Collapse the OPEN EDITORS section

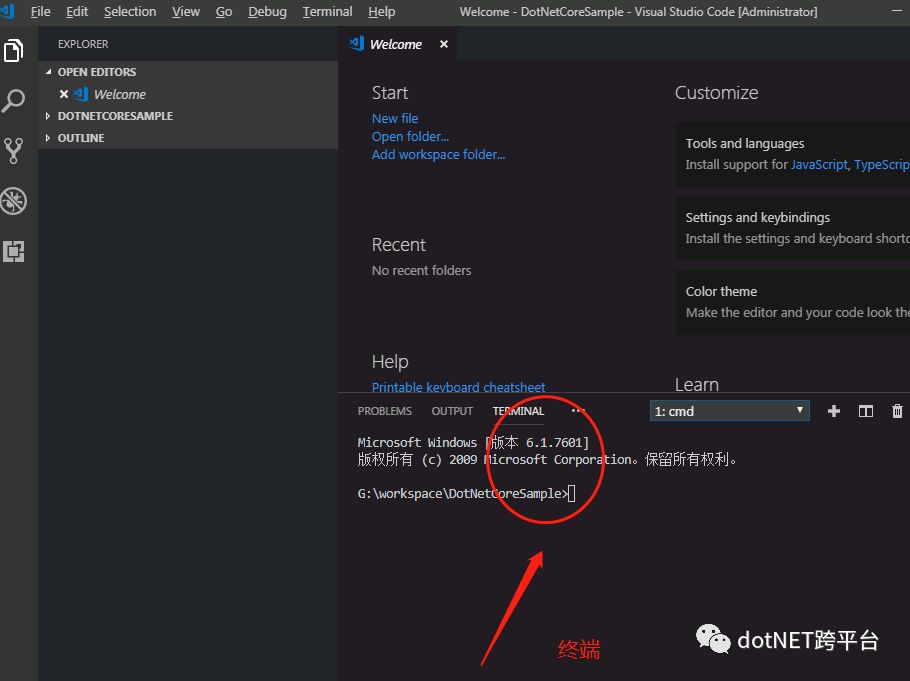pos(188,72)
